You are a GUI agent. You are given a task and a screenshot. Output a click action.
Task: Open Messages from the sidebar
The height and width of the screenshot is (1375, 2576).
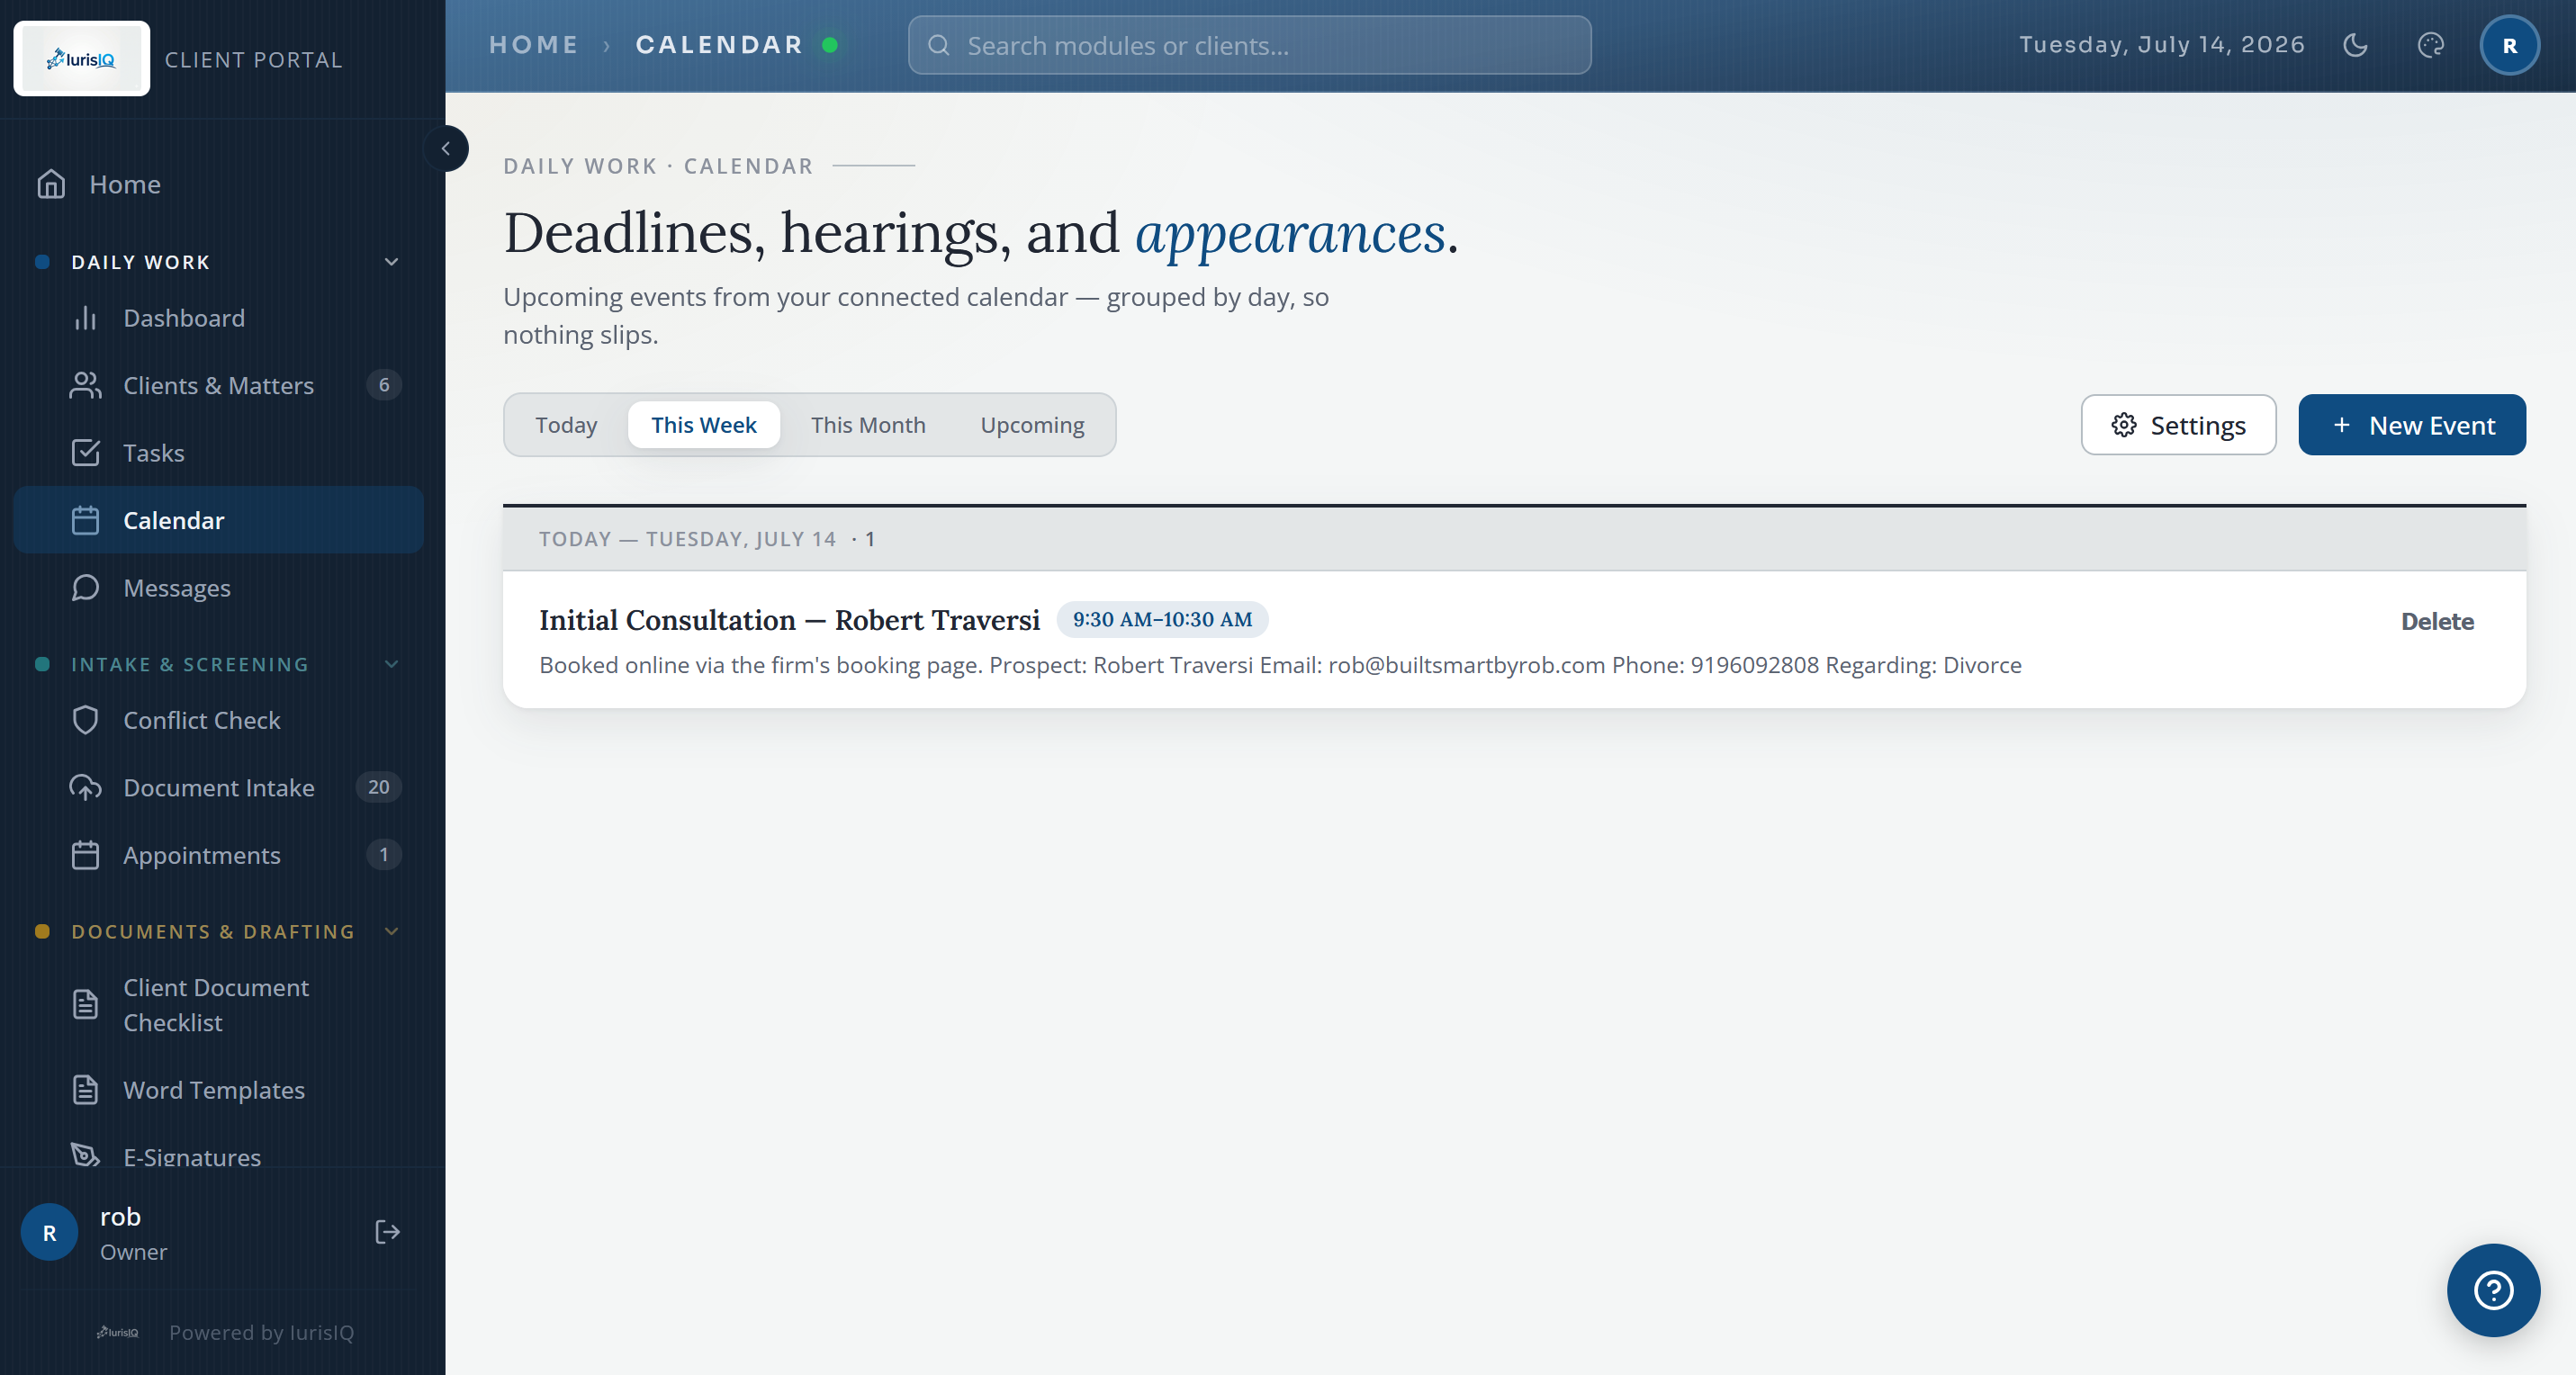218,588
